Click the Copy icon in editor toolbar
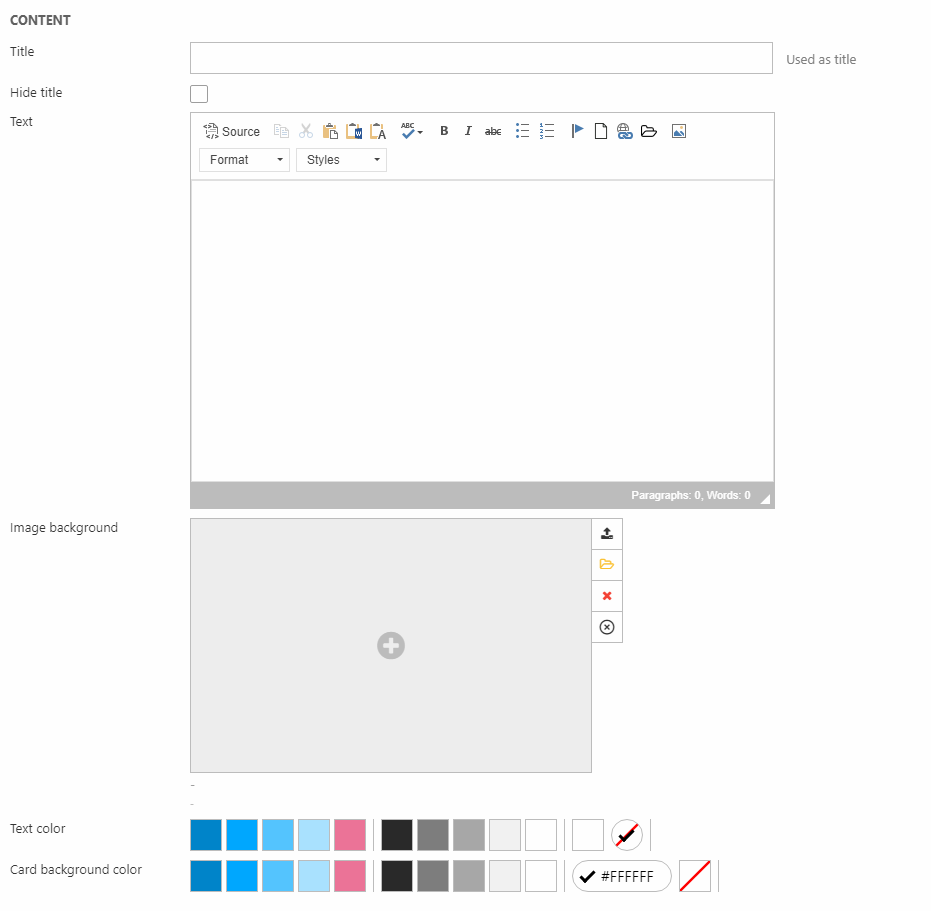The height and width of the screenshot is (911, 931). (x=281, y=131)
